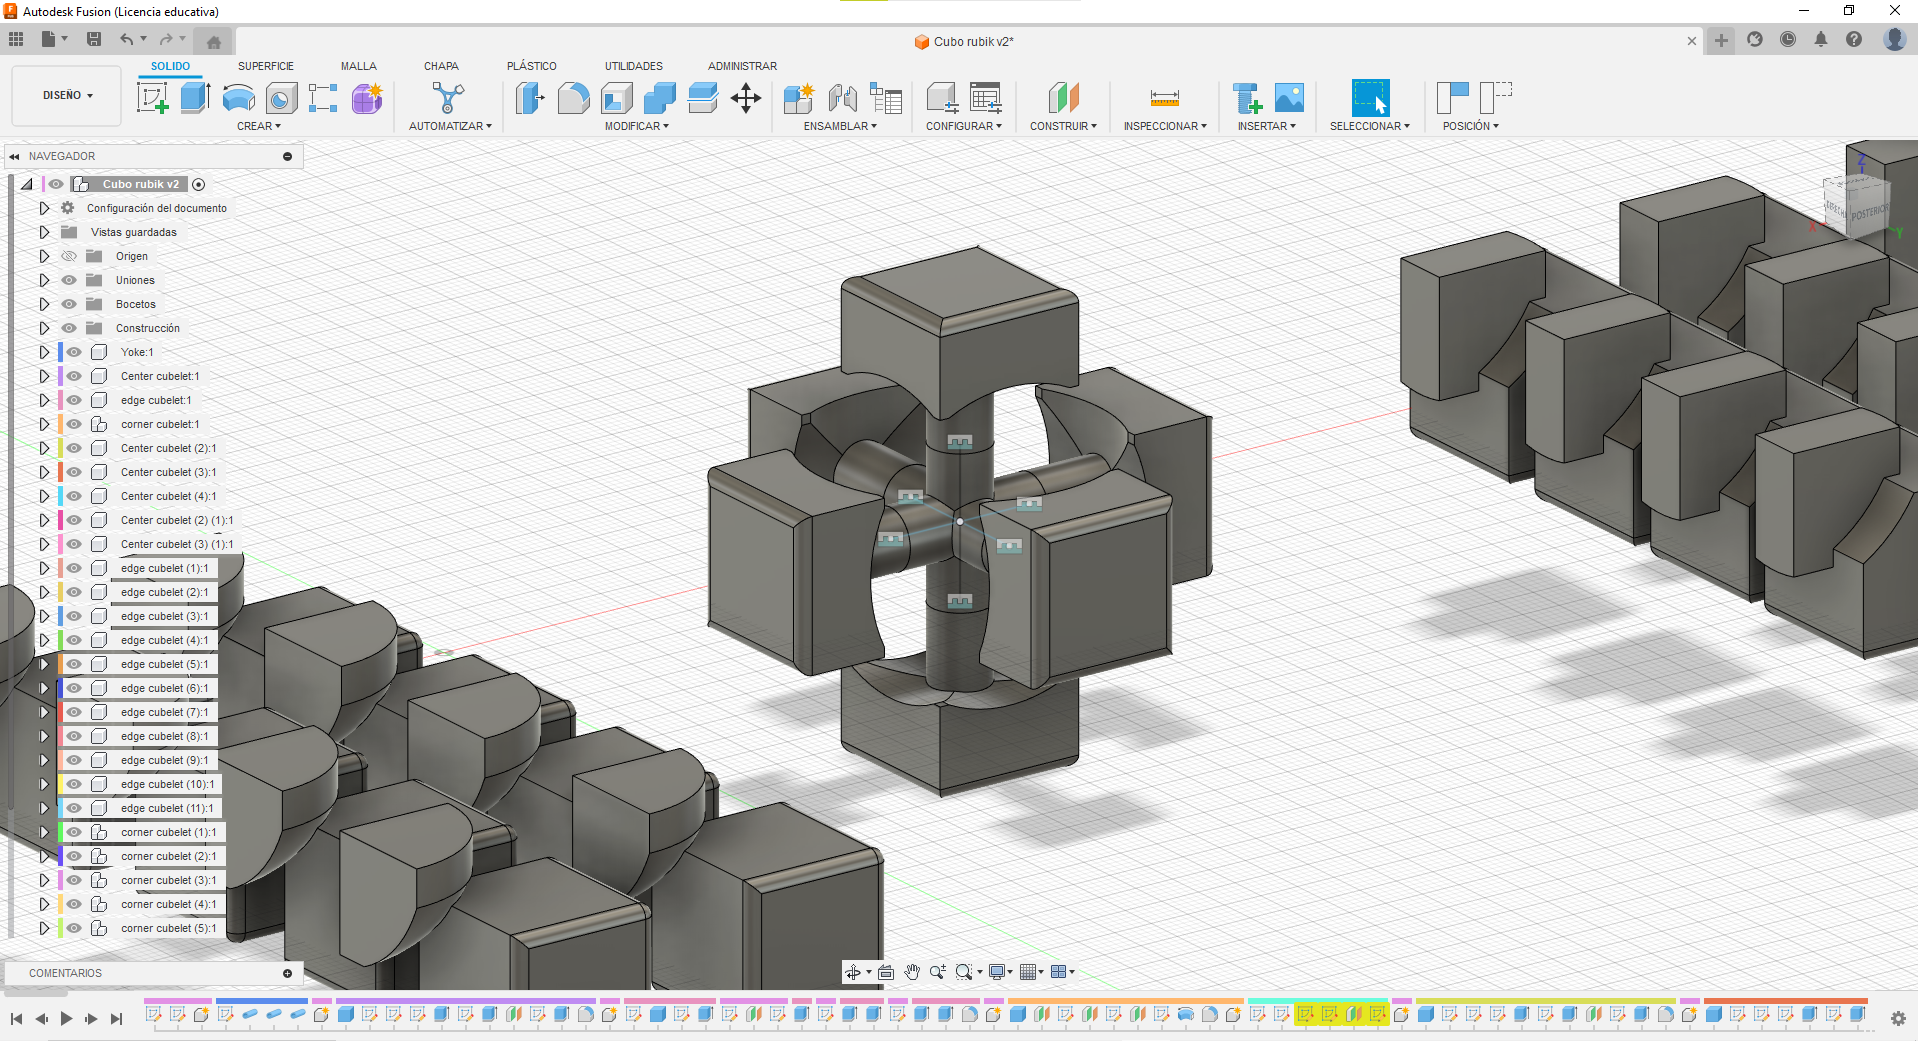
Task: Choose the Extrude tool icon
Action: point(195,98)
